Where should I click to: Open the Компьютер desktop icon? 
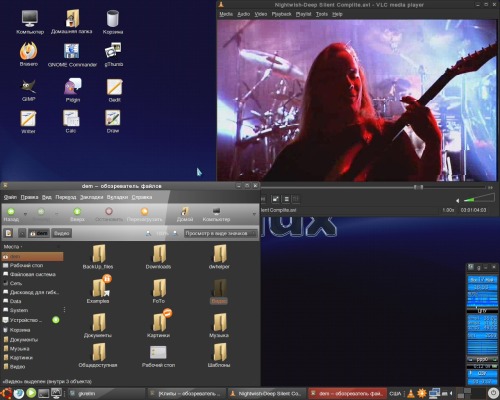click(x=30, y=22)
